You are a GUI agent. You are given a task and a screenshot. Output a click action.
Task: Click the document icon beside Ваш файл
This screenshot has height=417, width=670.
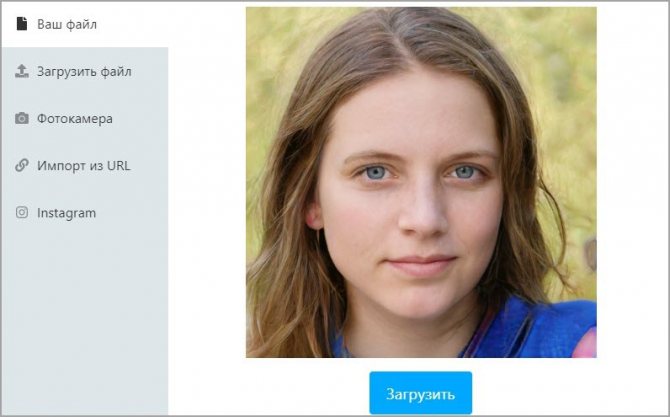click(x=21, y=24)
